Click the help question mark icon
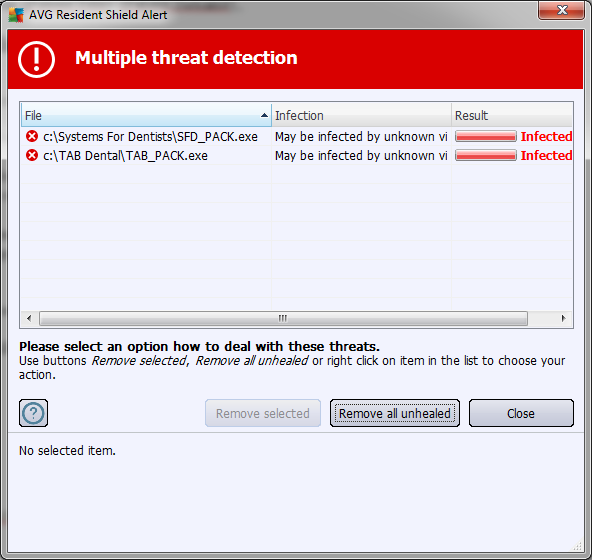The height and width of the screenshot is (560, 592). pos(33,413)
